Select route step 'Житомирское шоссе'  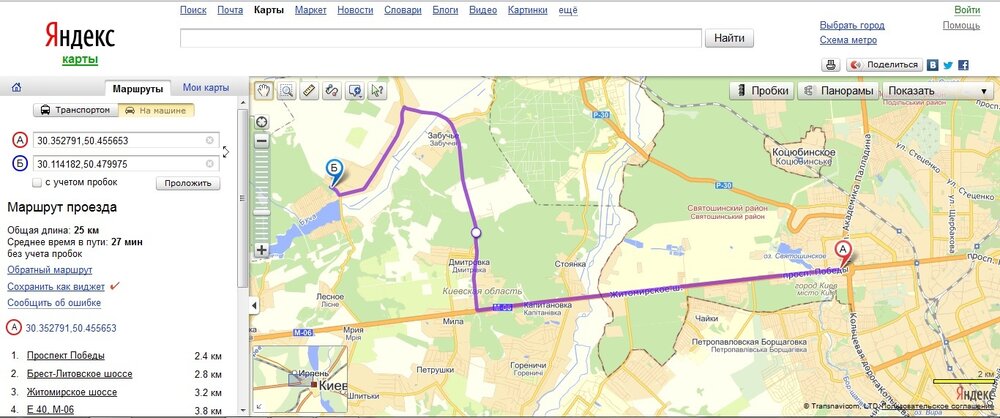point(71,392)
